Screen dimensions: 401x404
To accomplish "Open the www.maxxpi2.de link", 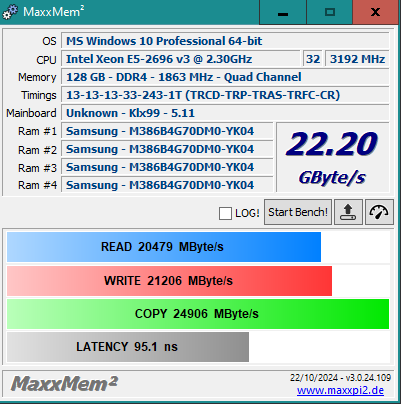I will 340,390.
